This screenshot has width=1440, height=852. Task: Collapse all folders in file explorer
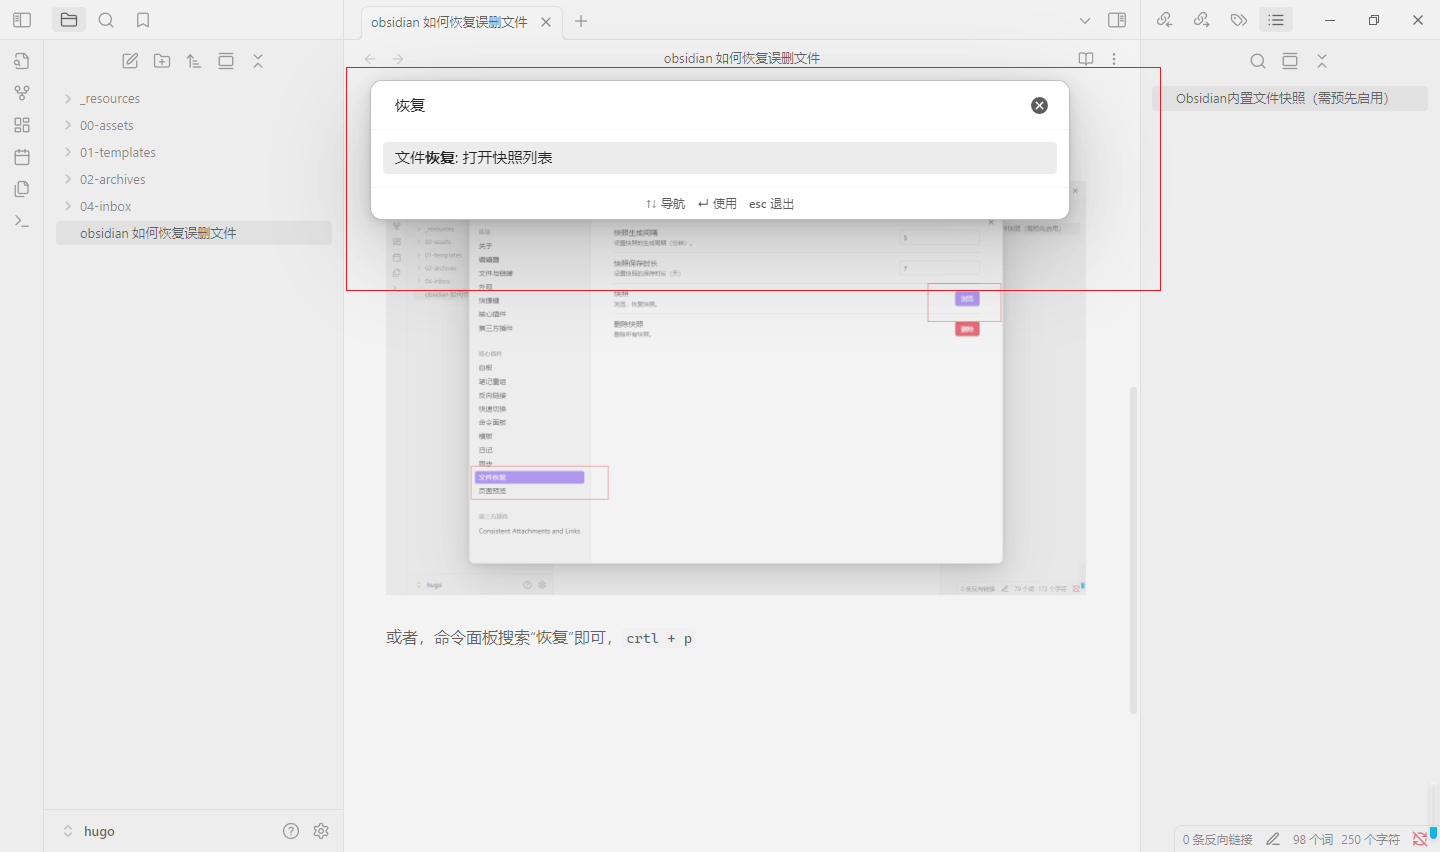[x=258, y=61]
